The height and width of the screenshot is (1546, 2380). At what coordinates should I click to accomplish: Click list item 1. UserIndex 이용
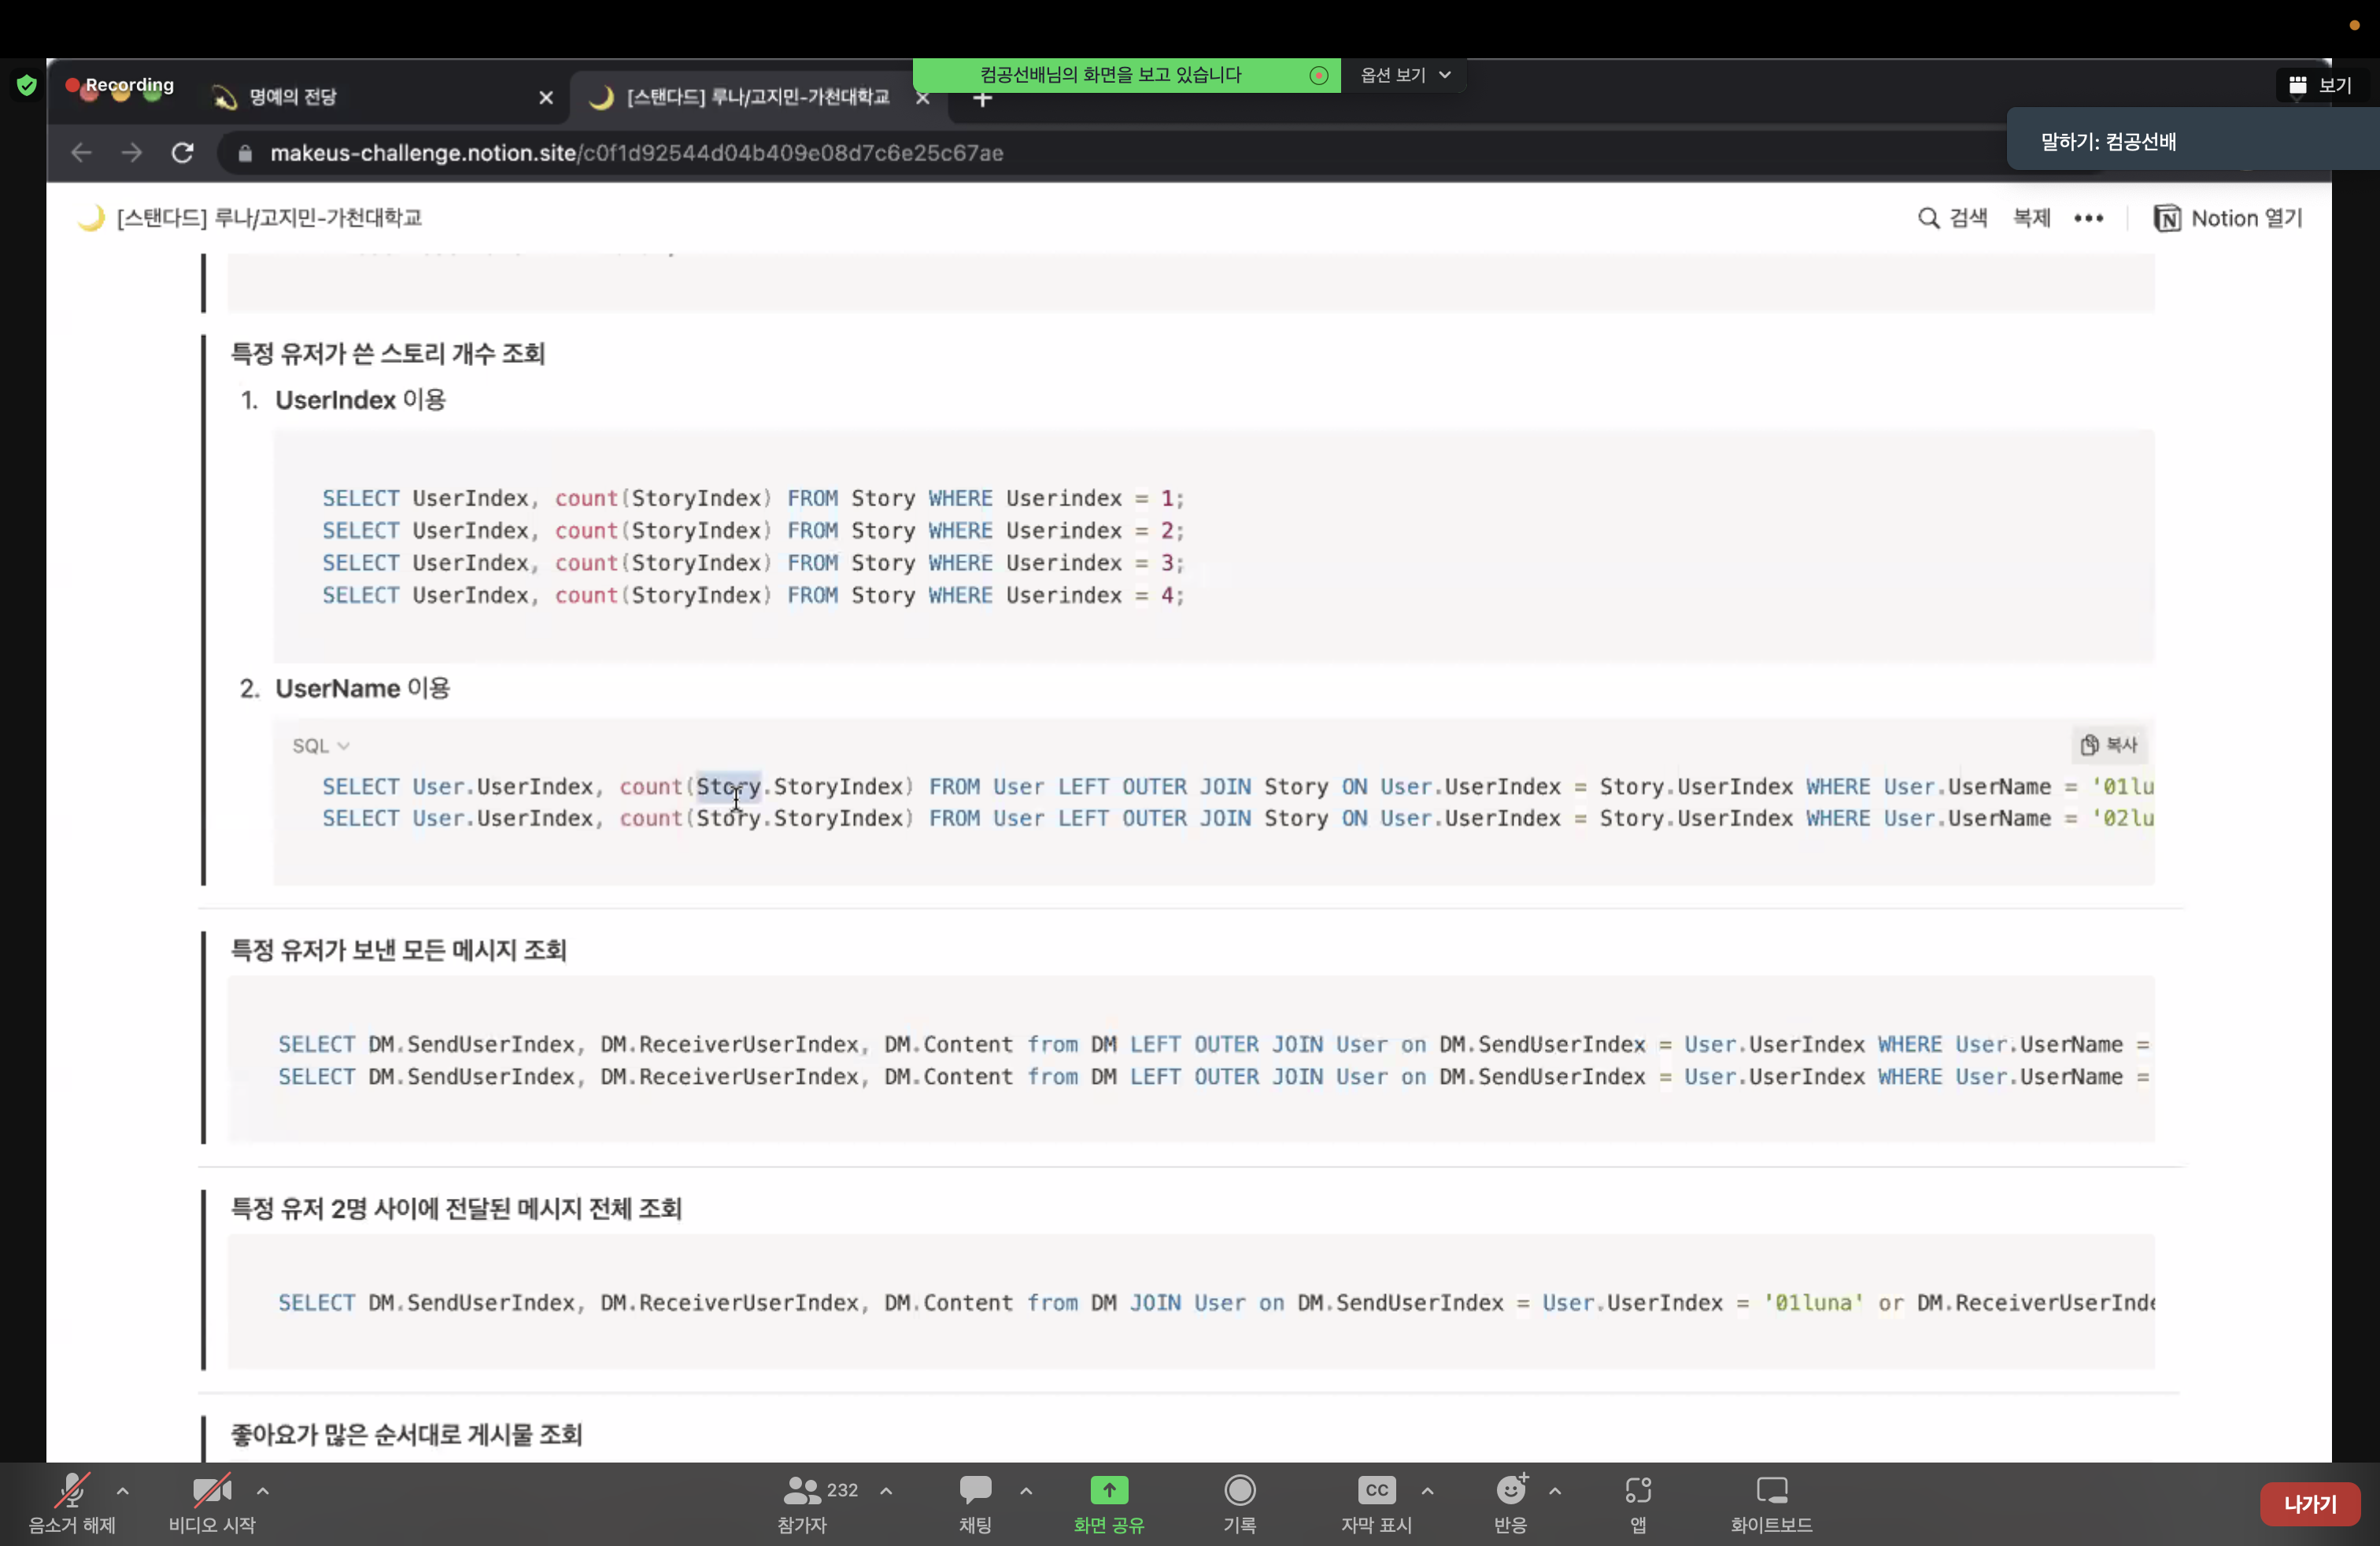click(x=343, y=399)
